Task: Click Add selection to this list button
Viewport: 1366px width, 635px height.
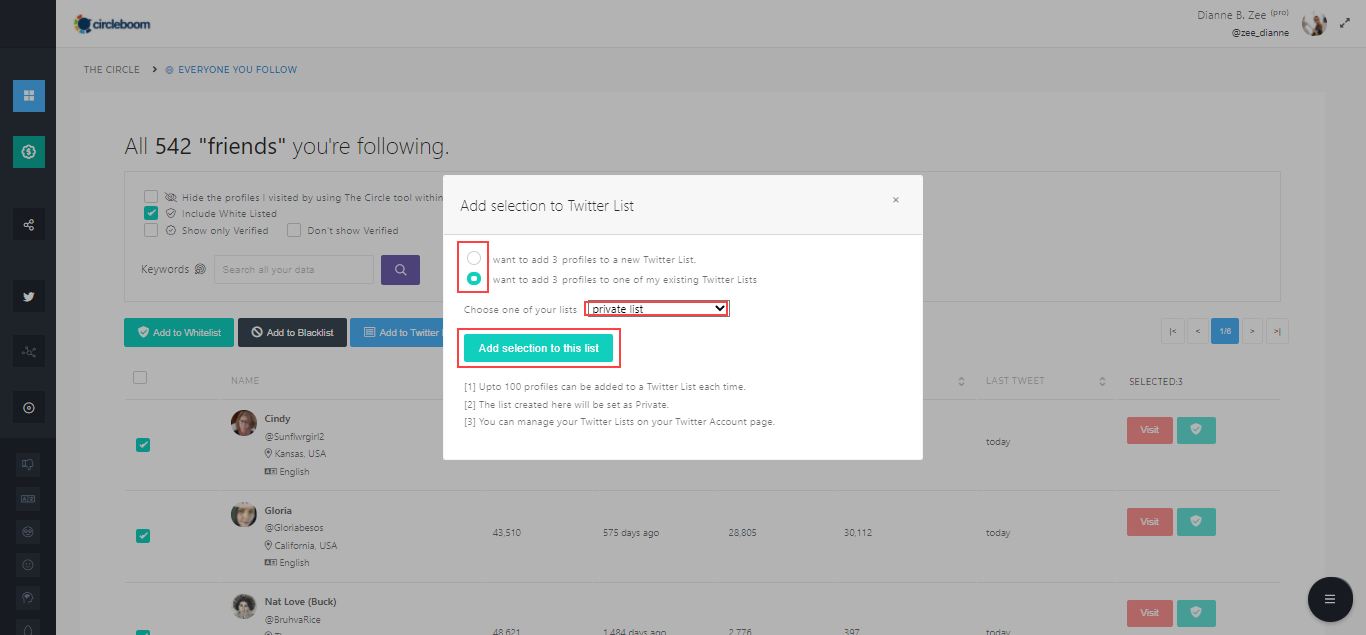Action: (x=539, y=348)
